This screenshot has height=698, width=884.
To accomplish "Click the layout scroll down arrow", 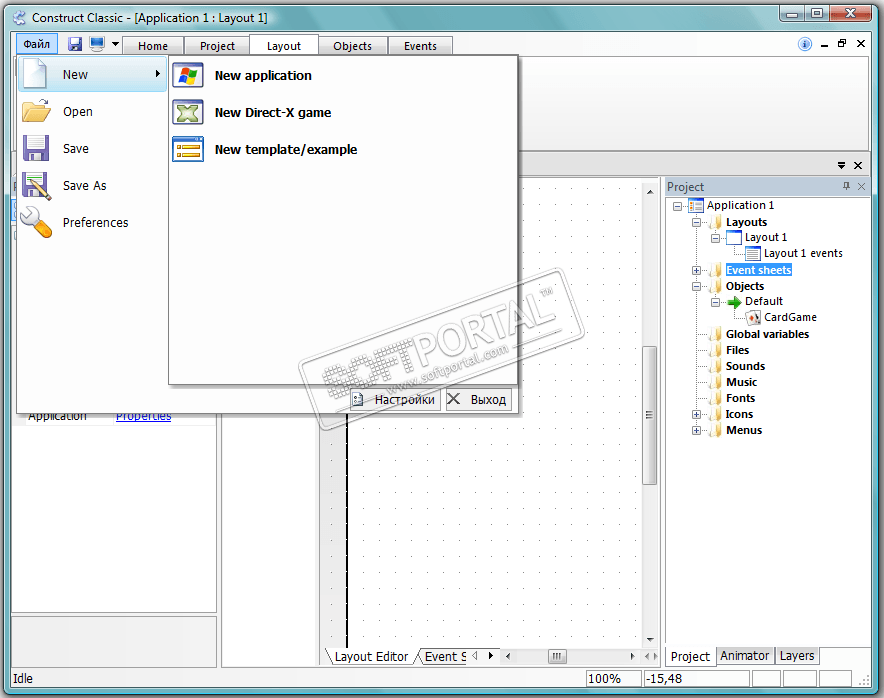I will (x=650, y=640).
